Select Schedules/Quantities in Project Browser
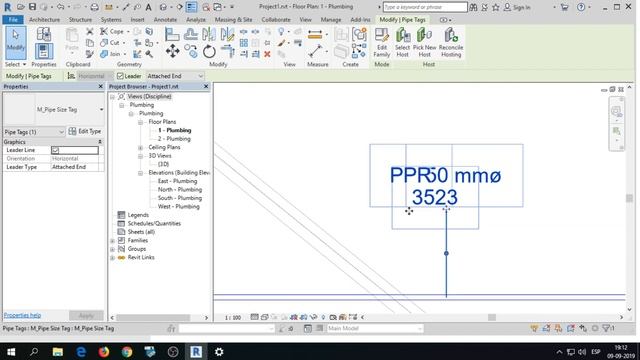Image resolution: width=640 pixels, height=360 pixels. pos(154,224)
